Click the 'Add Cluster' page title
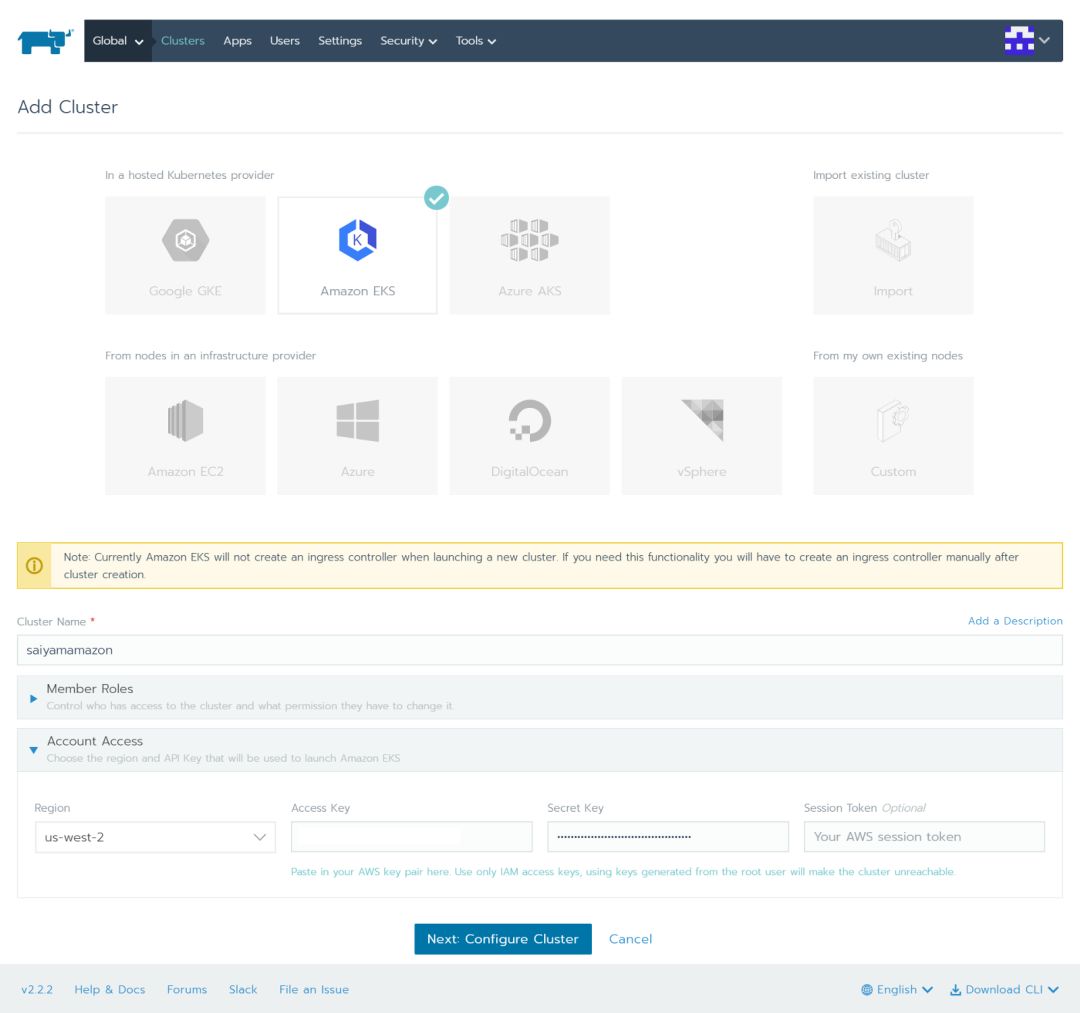The image size is (1080, 1013). tap(68, 107)
